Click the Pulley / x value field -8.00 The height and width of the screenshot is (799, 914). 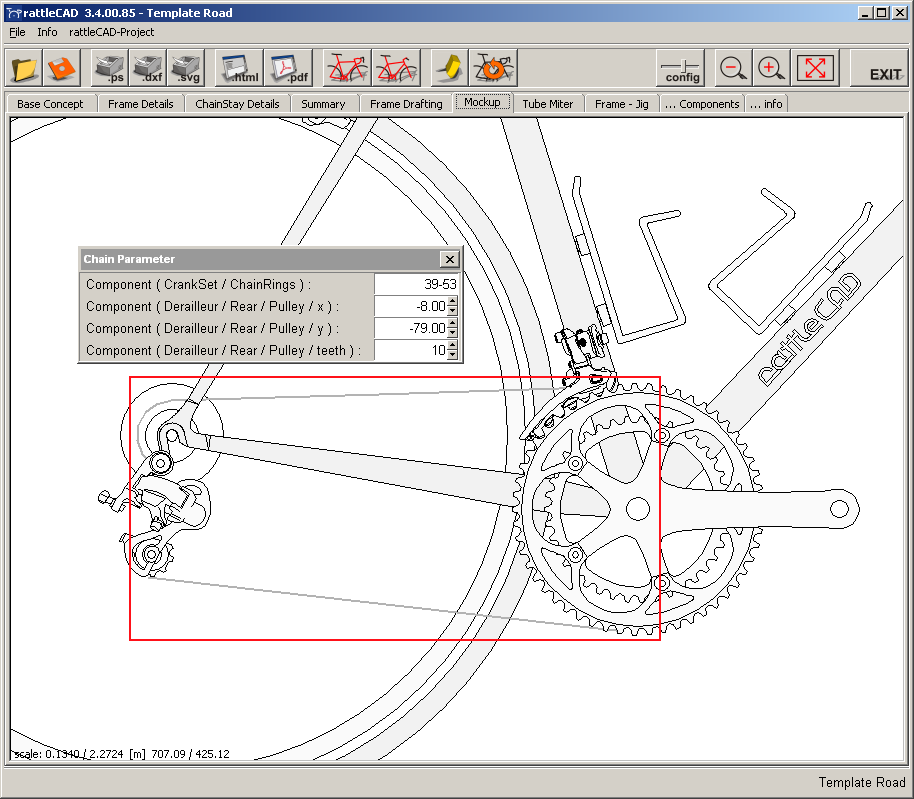click(x=411, y=307)
